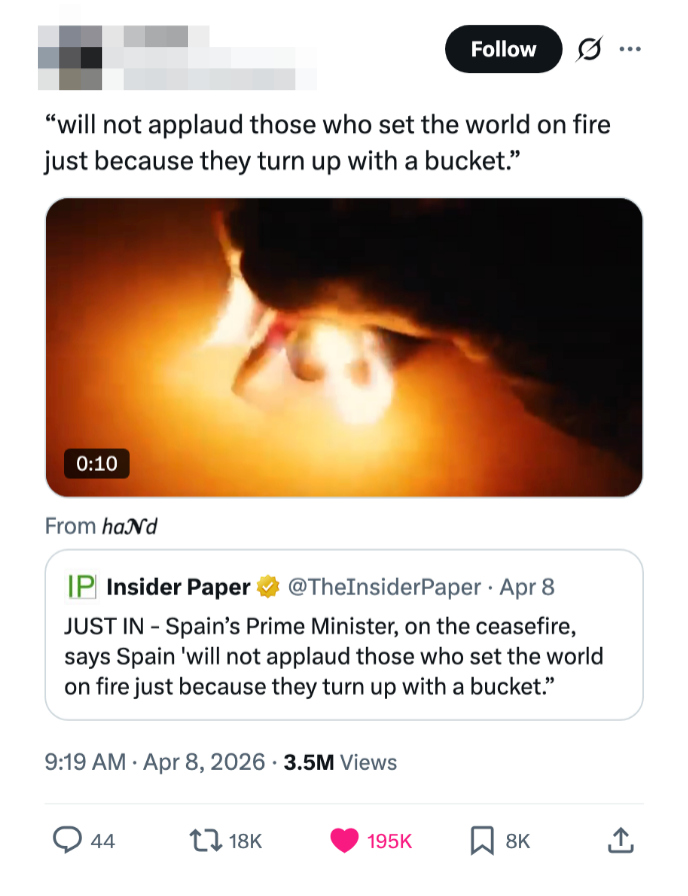688x896 pixels.
Task: Click the repost arrows icon
Action: (202, 841)
